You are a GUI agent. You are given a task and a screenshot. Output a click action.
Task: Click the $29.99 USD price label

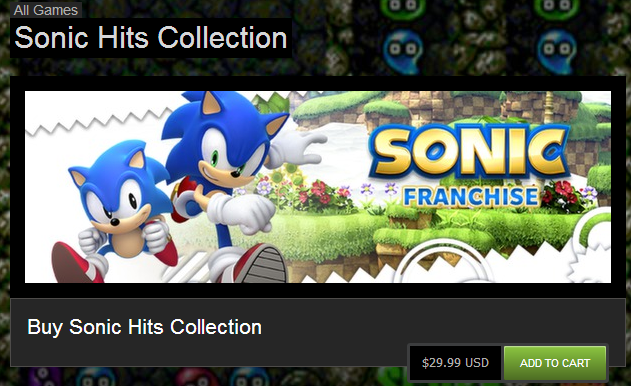coord(455,363)
